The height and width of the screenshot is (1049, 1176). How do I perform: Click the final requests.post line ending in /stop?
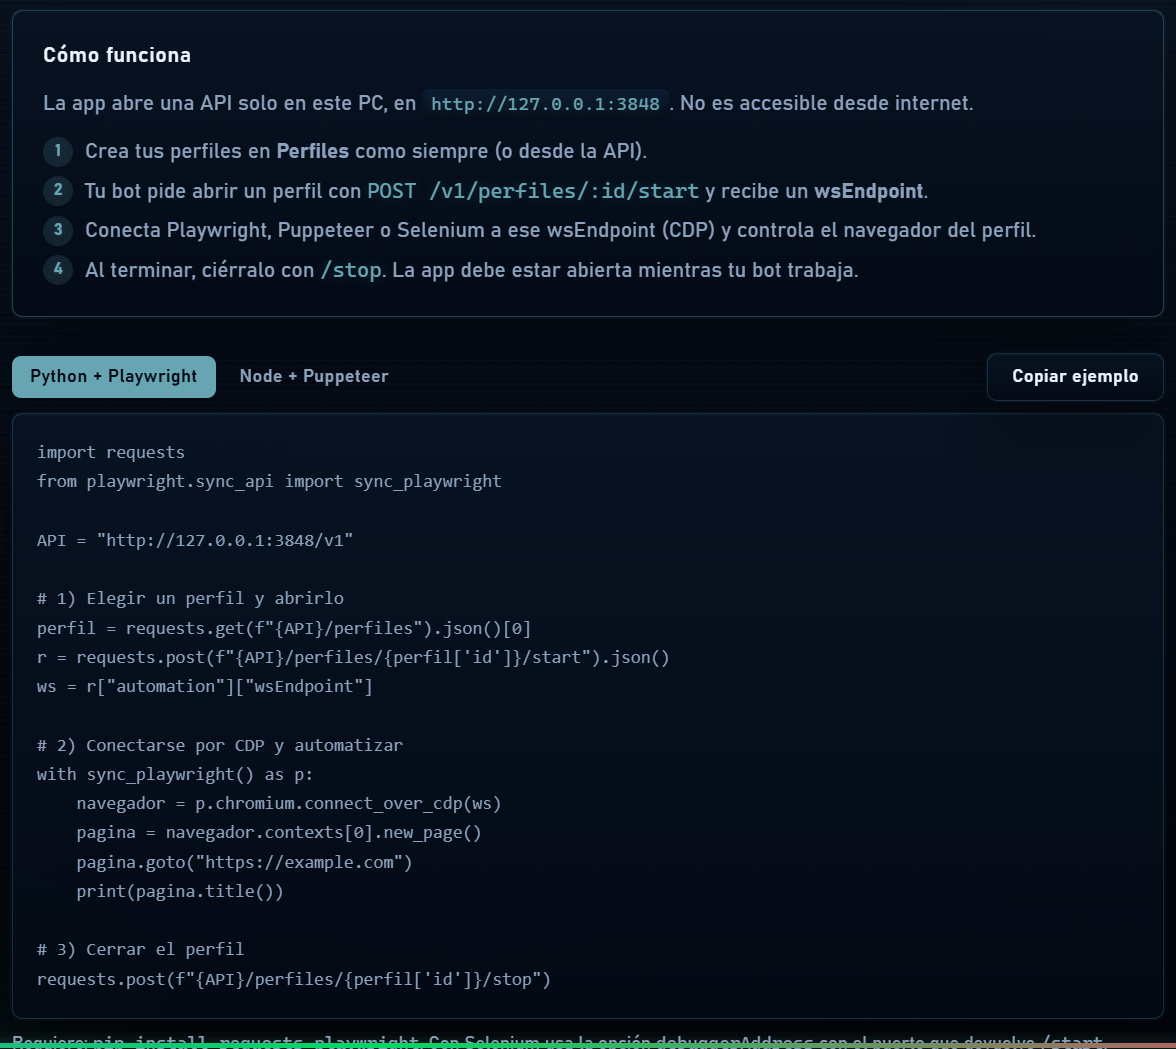pos(294,979)
